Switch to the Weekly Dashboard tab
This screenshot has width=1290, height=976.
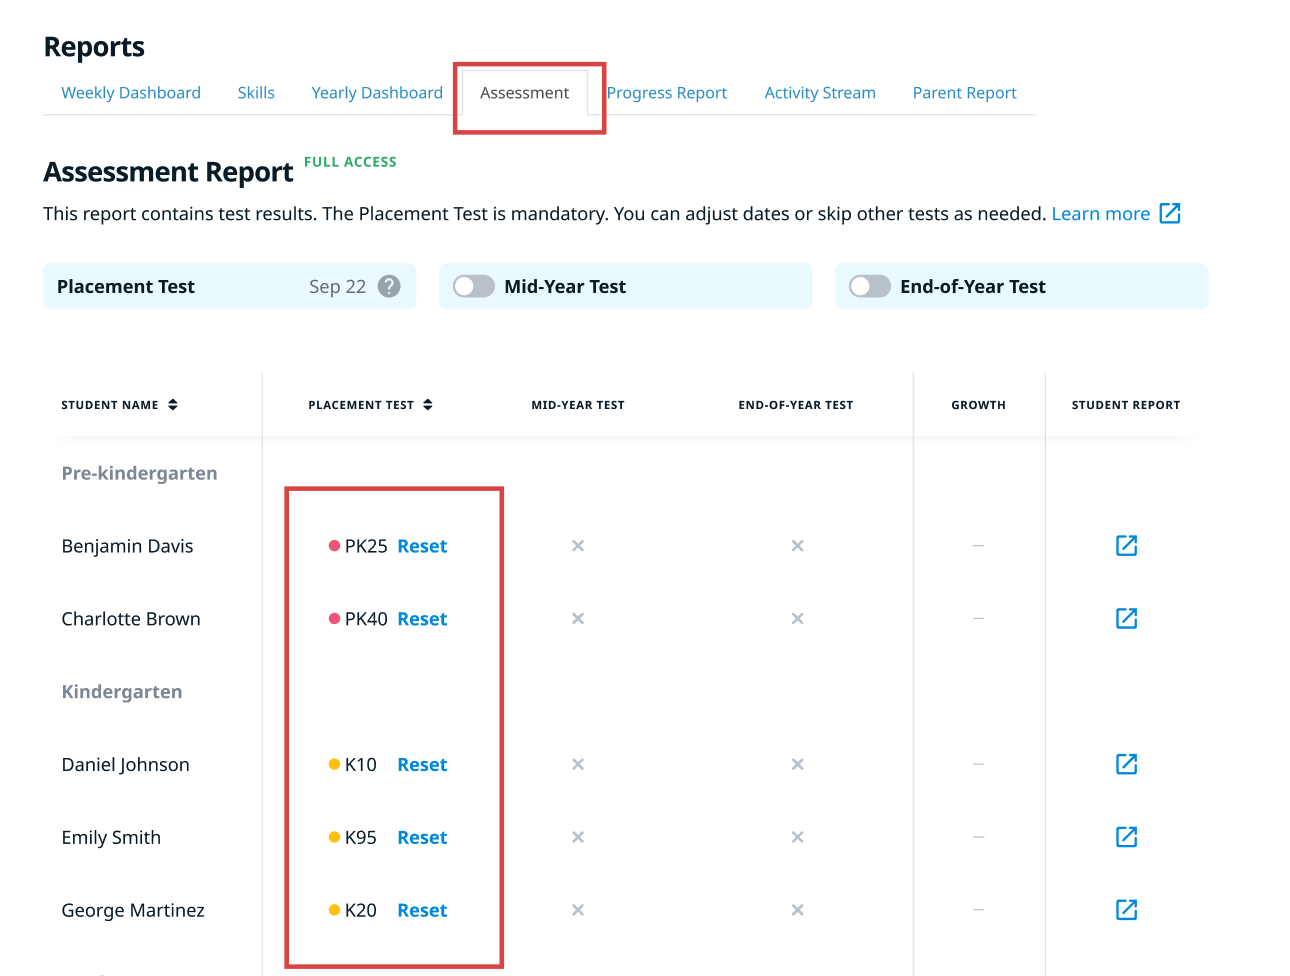131,93
